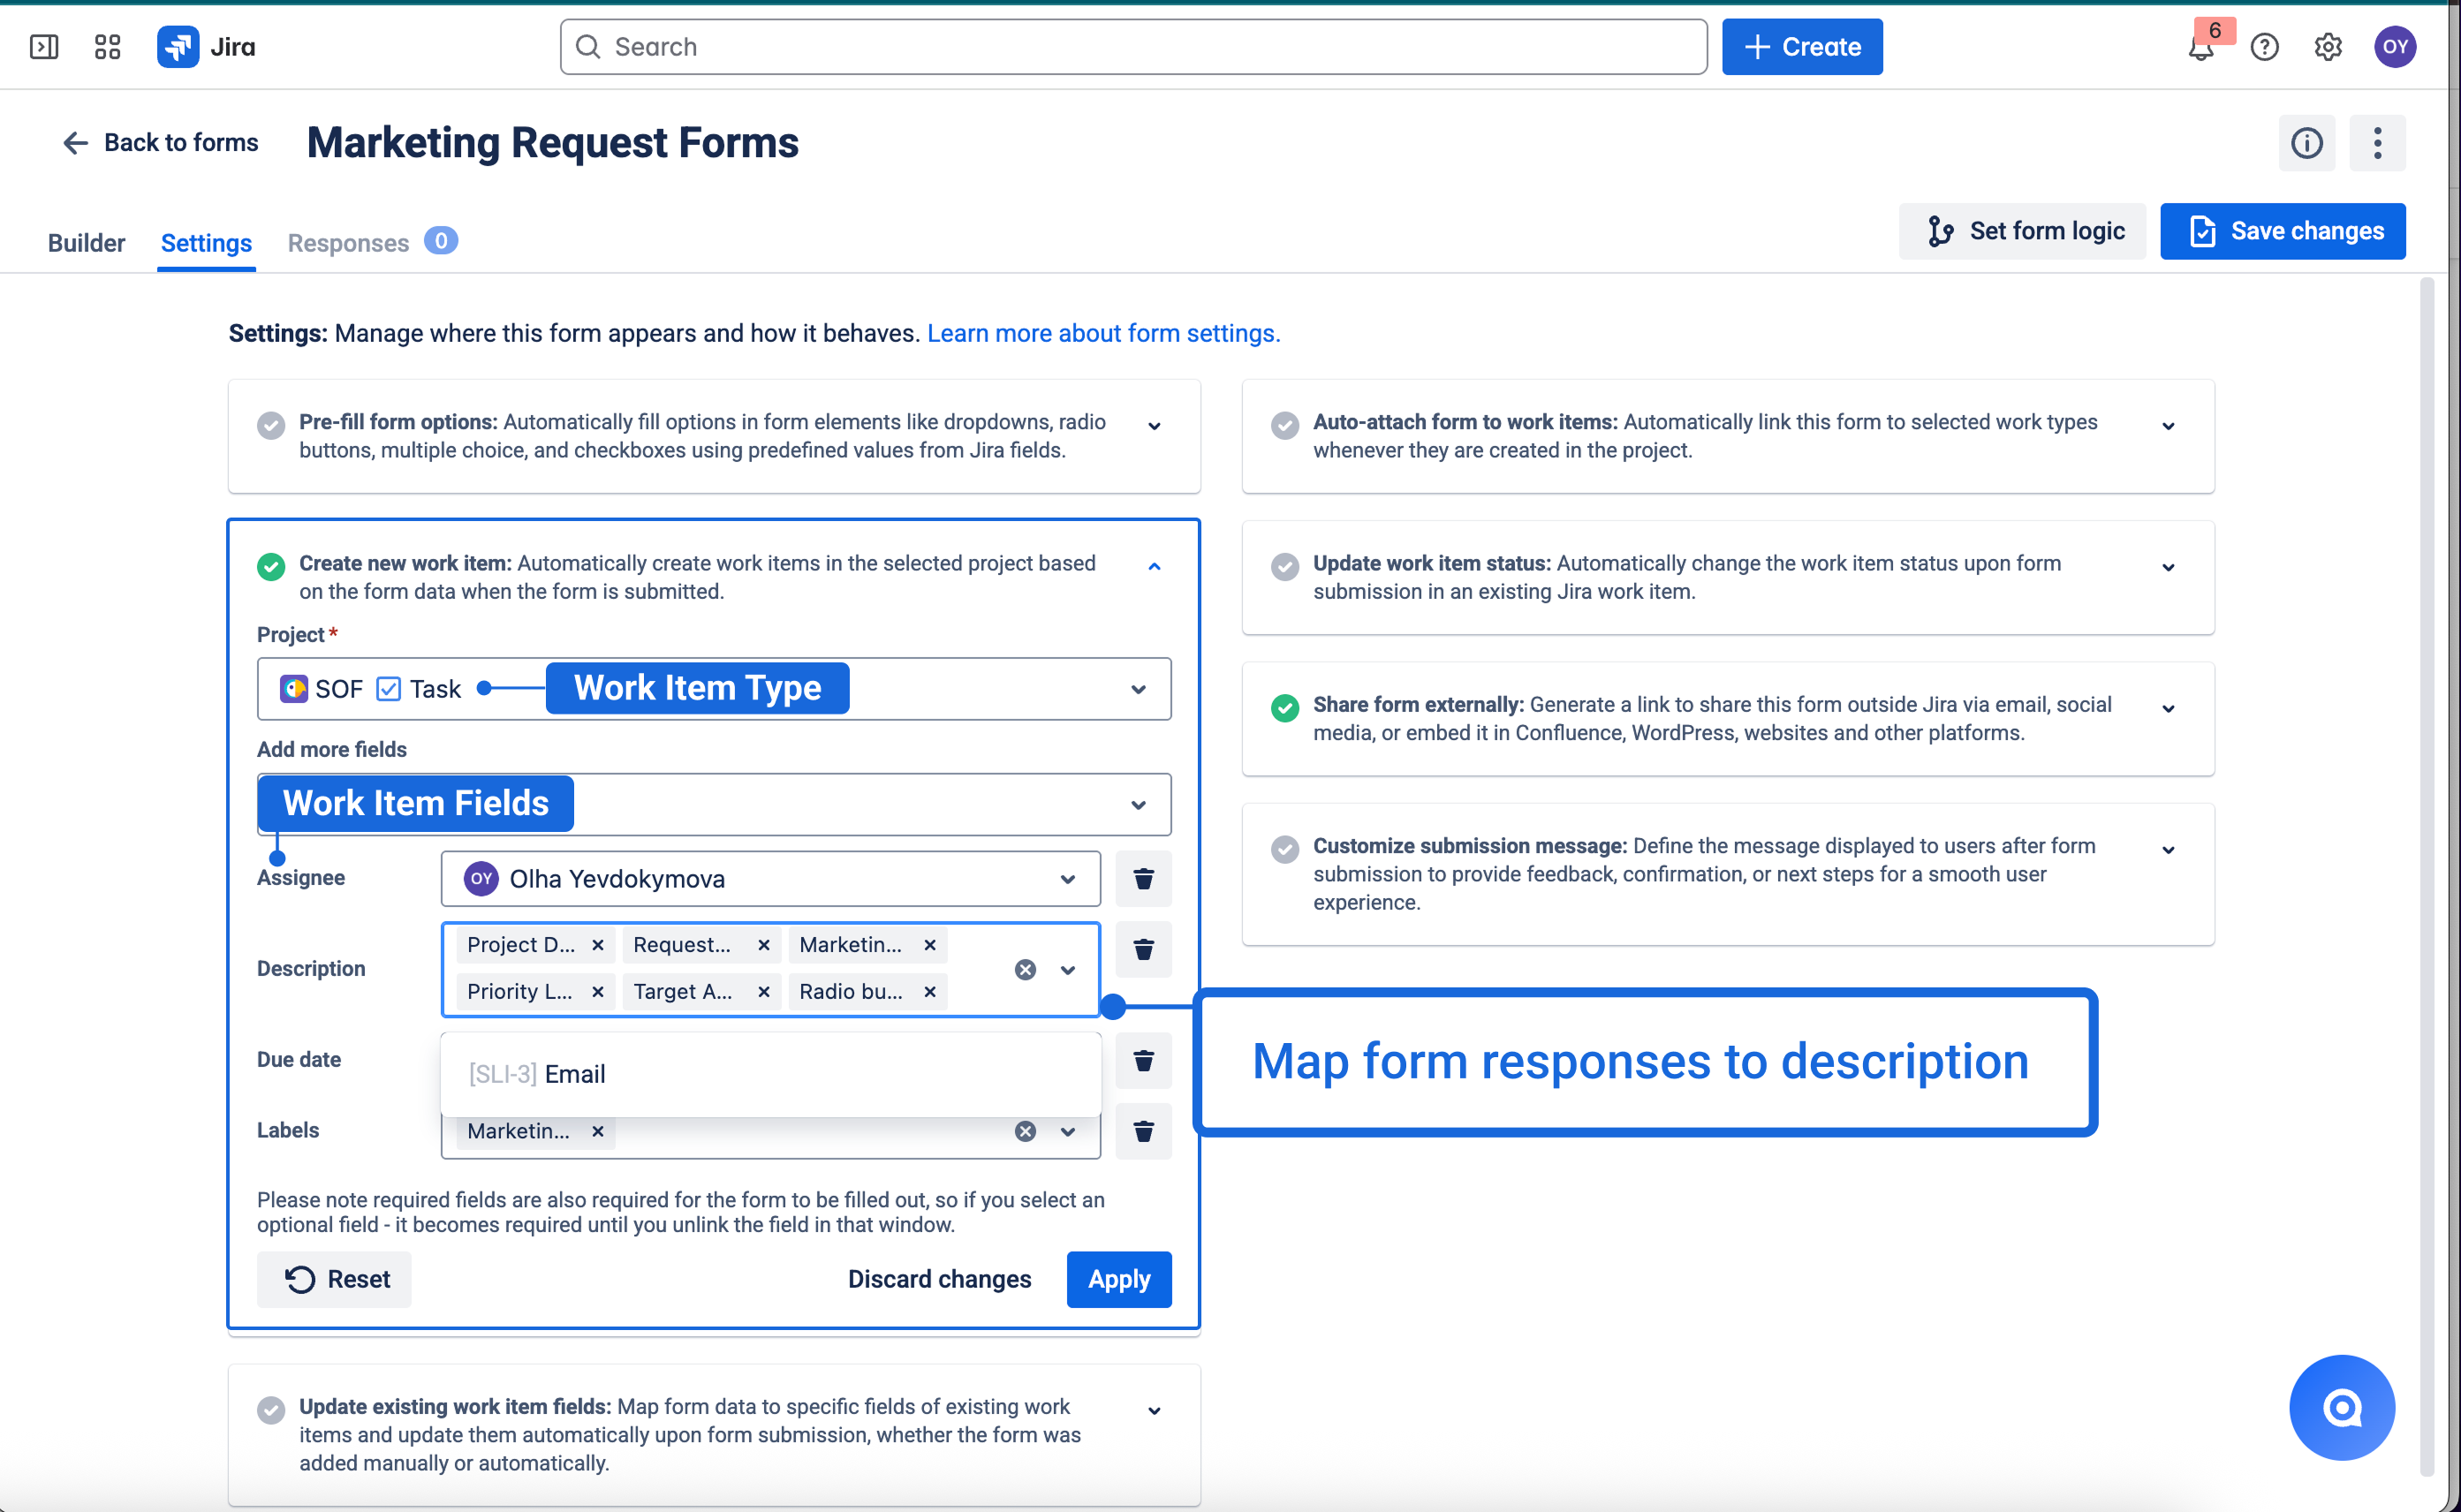Viewport: 2461px width, 1512px height.
Task: Toggle Share form externally status check
Action: tap(1285, 708)
